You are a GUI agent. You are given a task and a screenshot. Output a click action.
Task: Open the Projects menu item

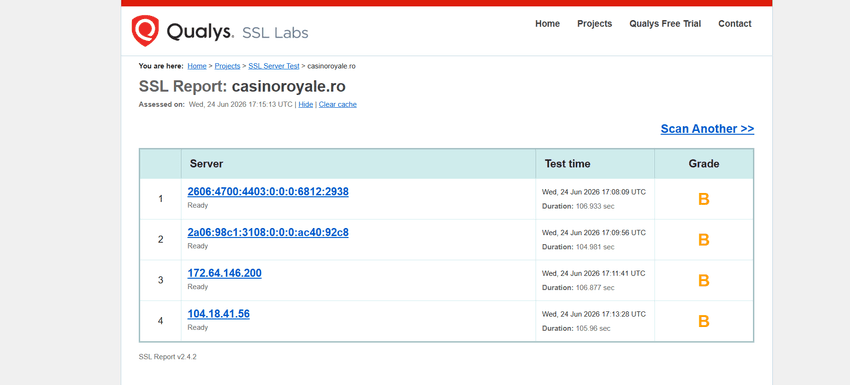[595, 24]
